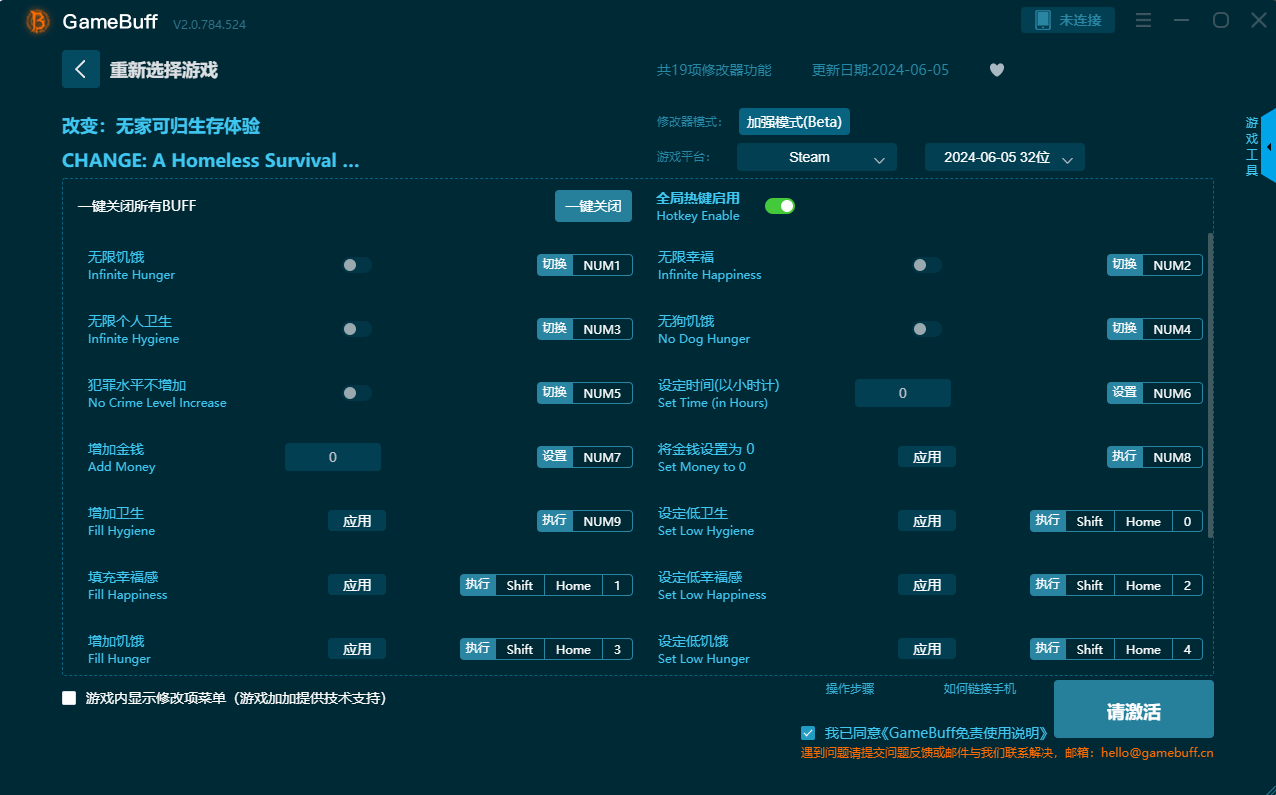Click the CHANGE: A Homeless Survival title

(x=210, y=160)
